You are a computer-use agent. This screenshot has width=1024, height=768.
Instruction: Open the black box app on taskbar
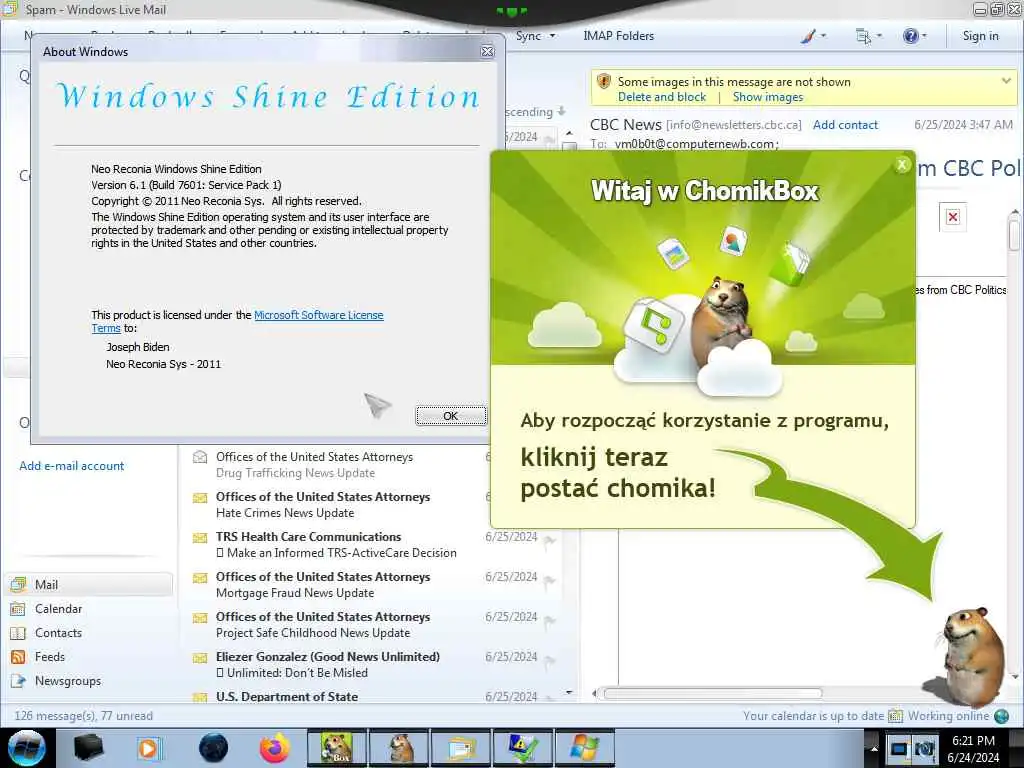(89, 748)
